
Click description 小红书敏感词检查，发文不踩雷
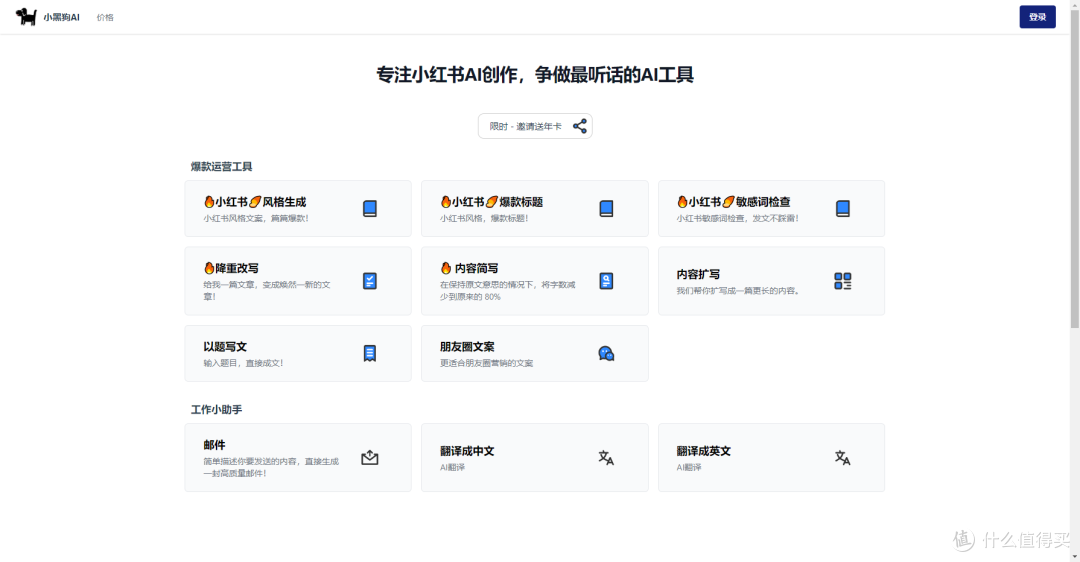[738, 218]
